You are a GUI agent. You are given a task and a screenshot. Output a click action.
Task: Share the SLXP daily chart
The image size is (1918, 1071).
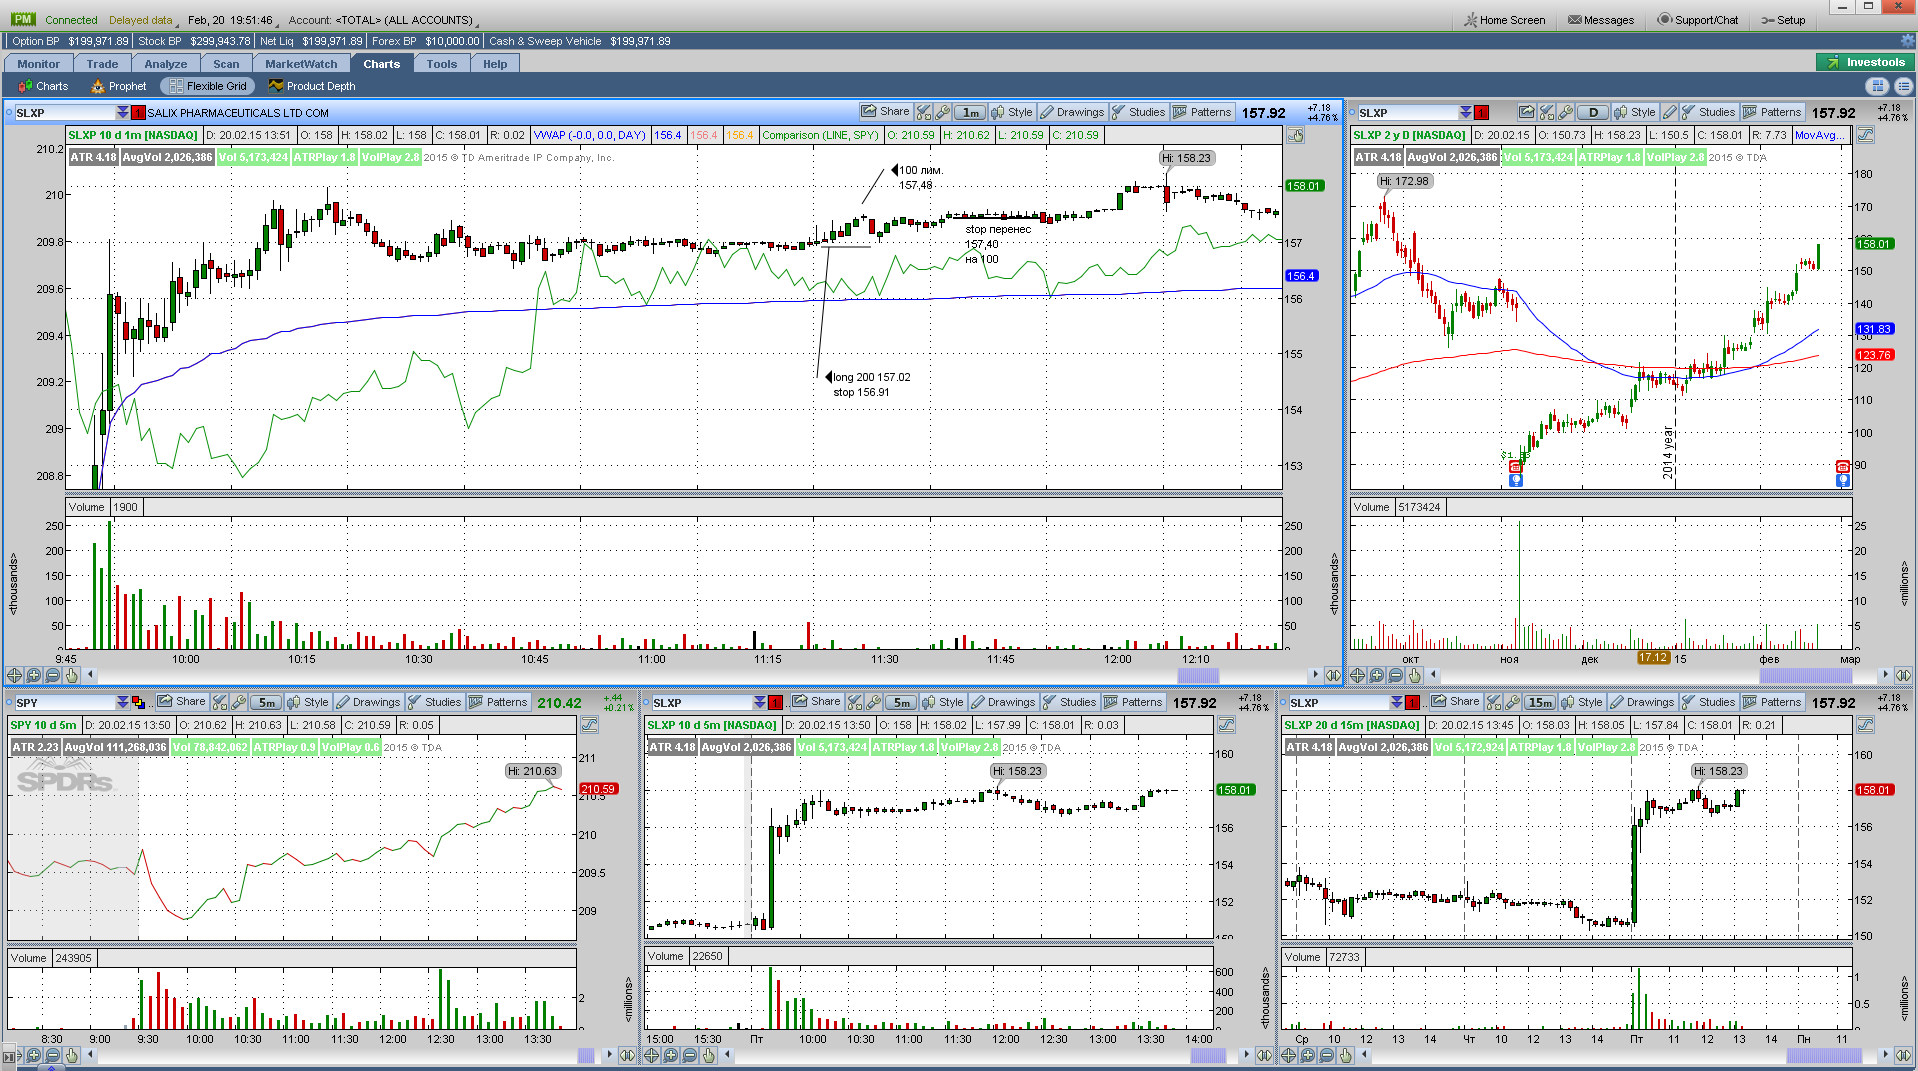(1526, 112)
